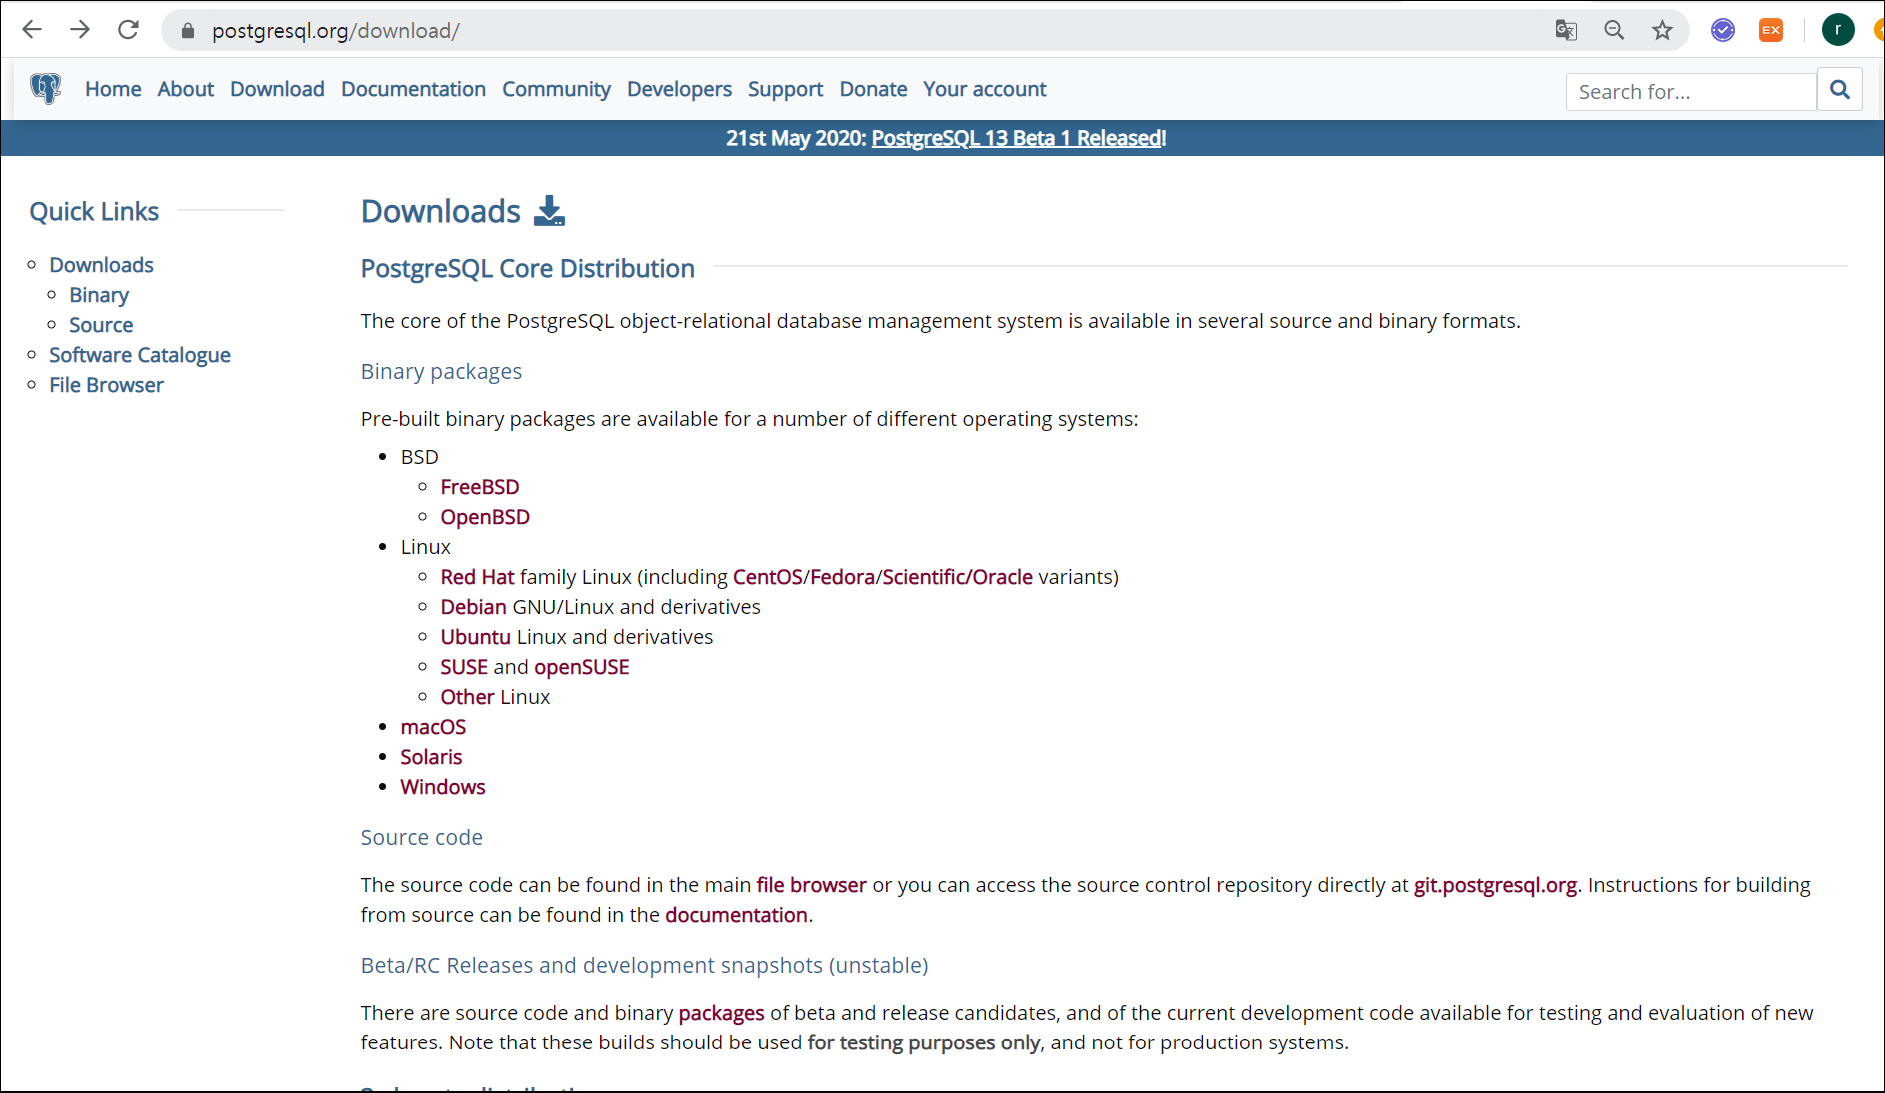Open the Fedora link
This screenshot has height=1093, width=1885.
tap(842, 577)
